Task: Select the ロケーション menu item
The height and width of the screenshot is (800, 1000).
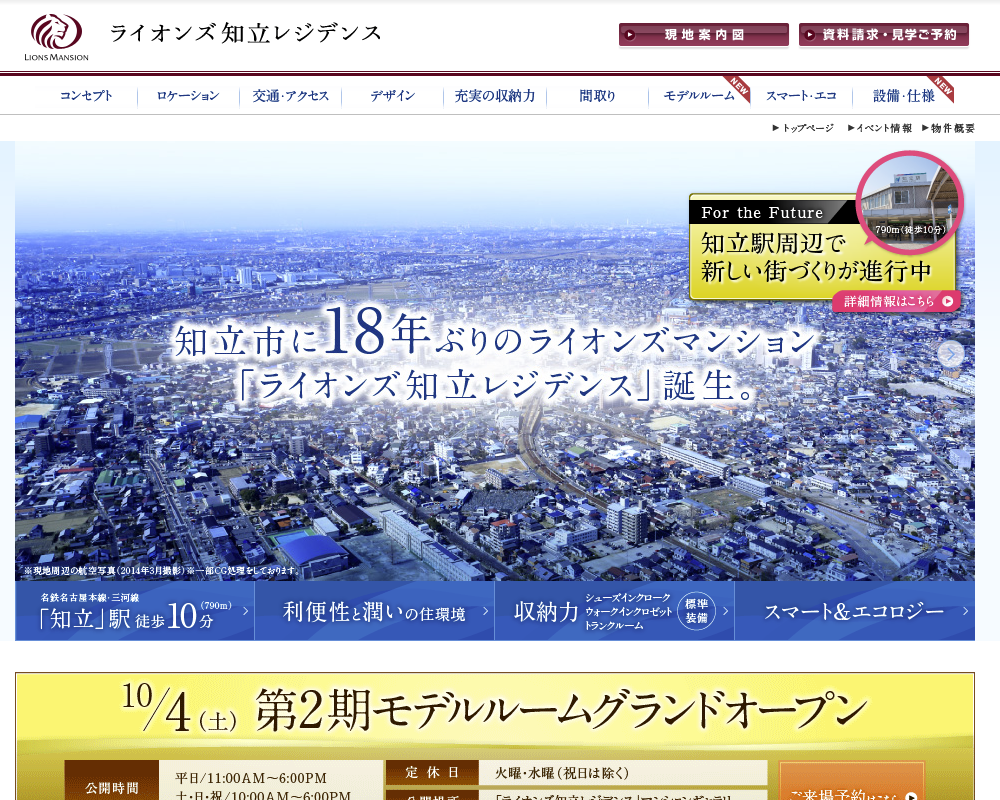Action: click(188, 96)
